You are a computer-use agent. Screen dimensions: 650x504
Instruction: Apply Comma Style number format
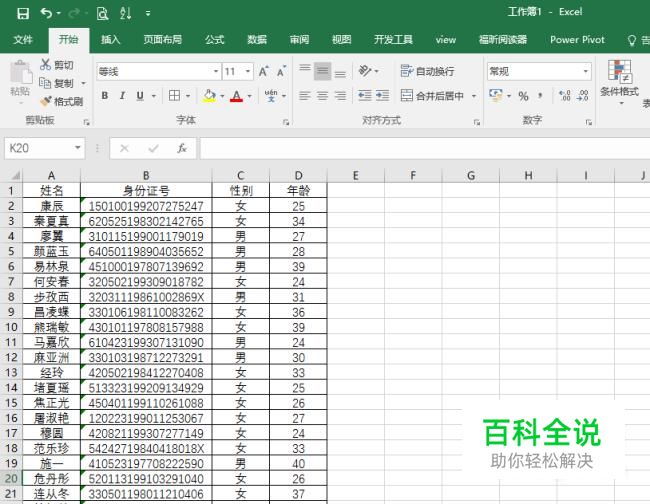(x=540, y=96)
